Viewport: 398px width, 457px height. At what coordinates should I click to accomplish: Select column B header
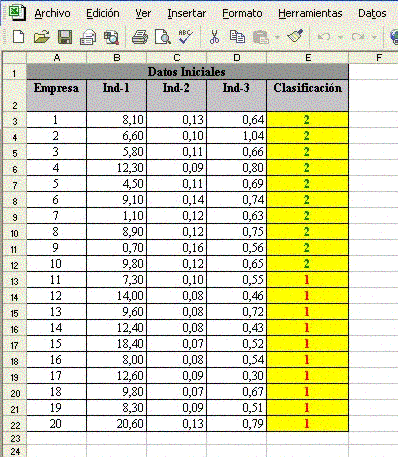pos(117,58)
